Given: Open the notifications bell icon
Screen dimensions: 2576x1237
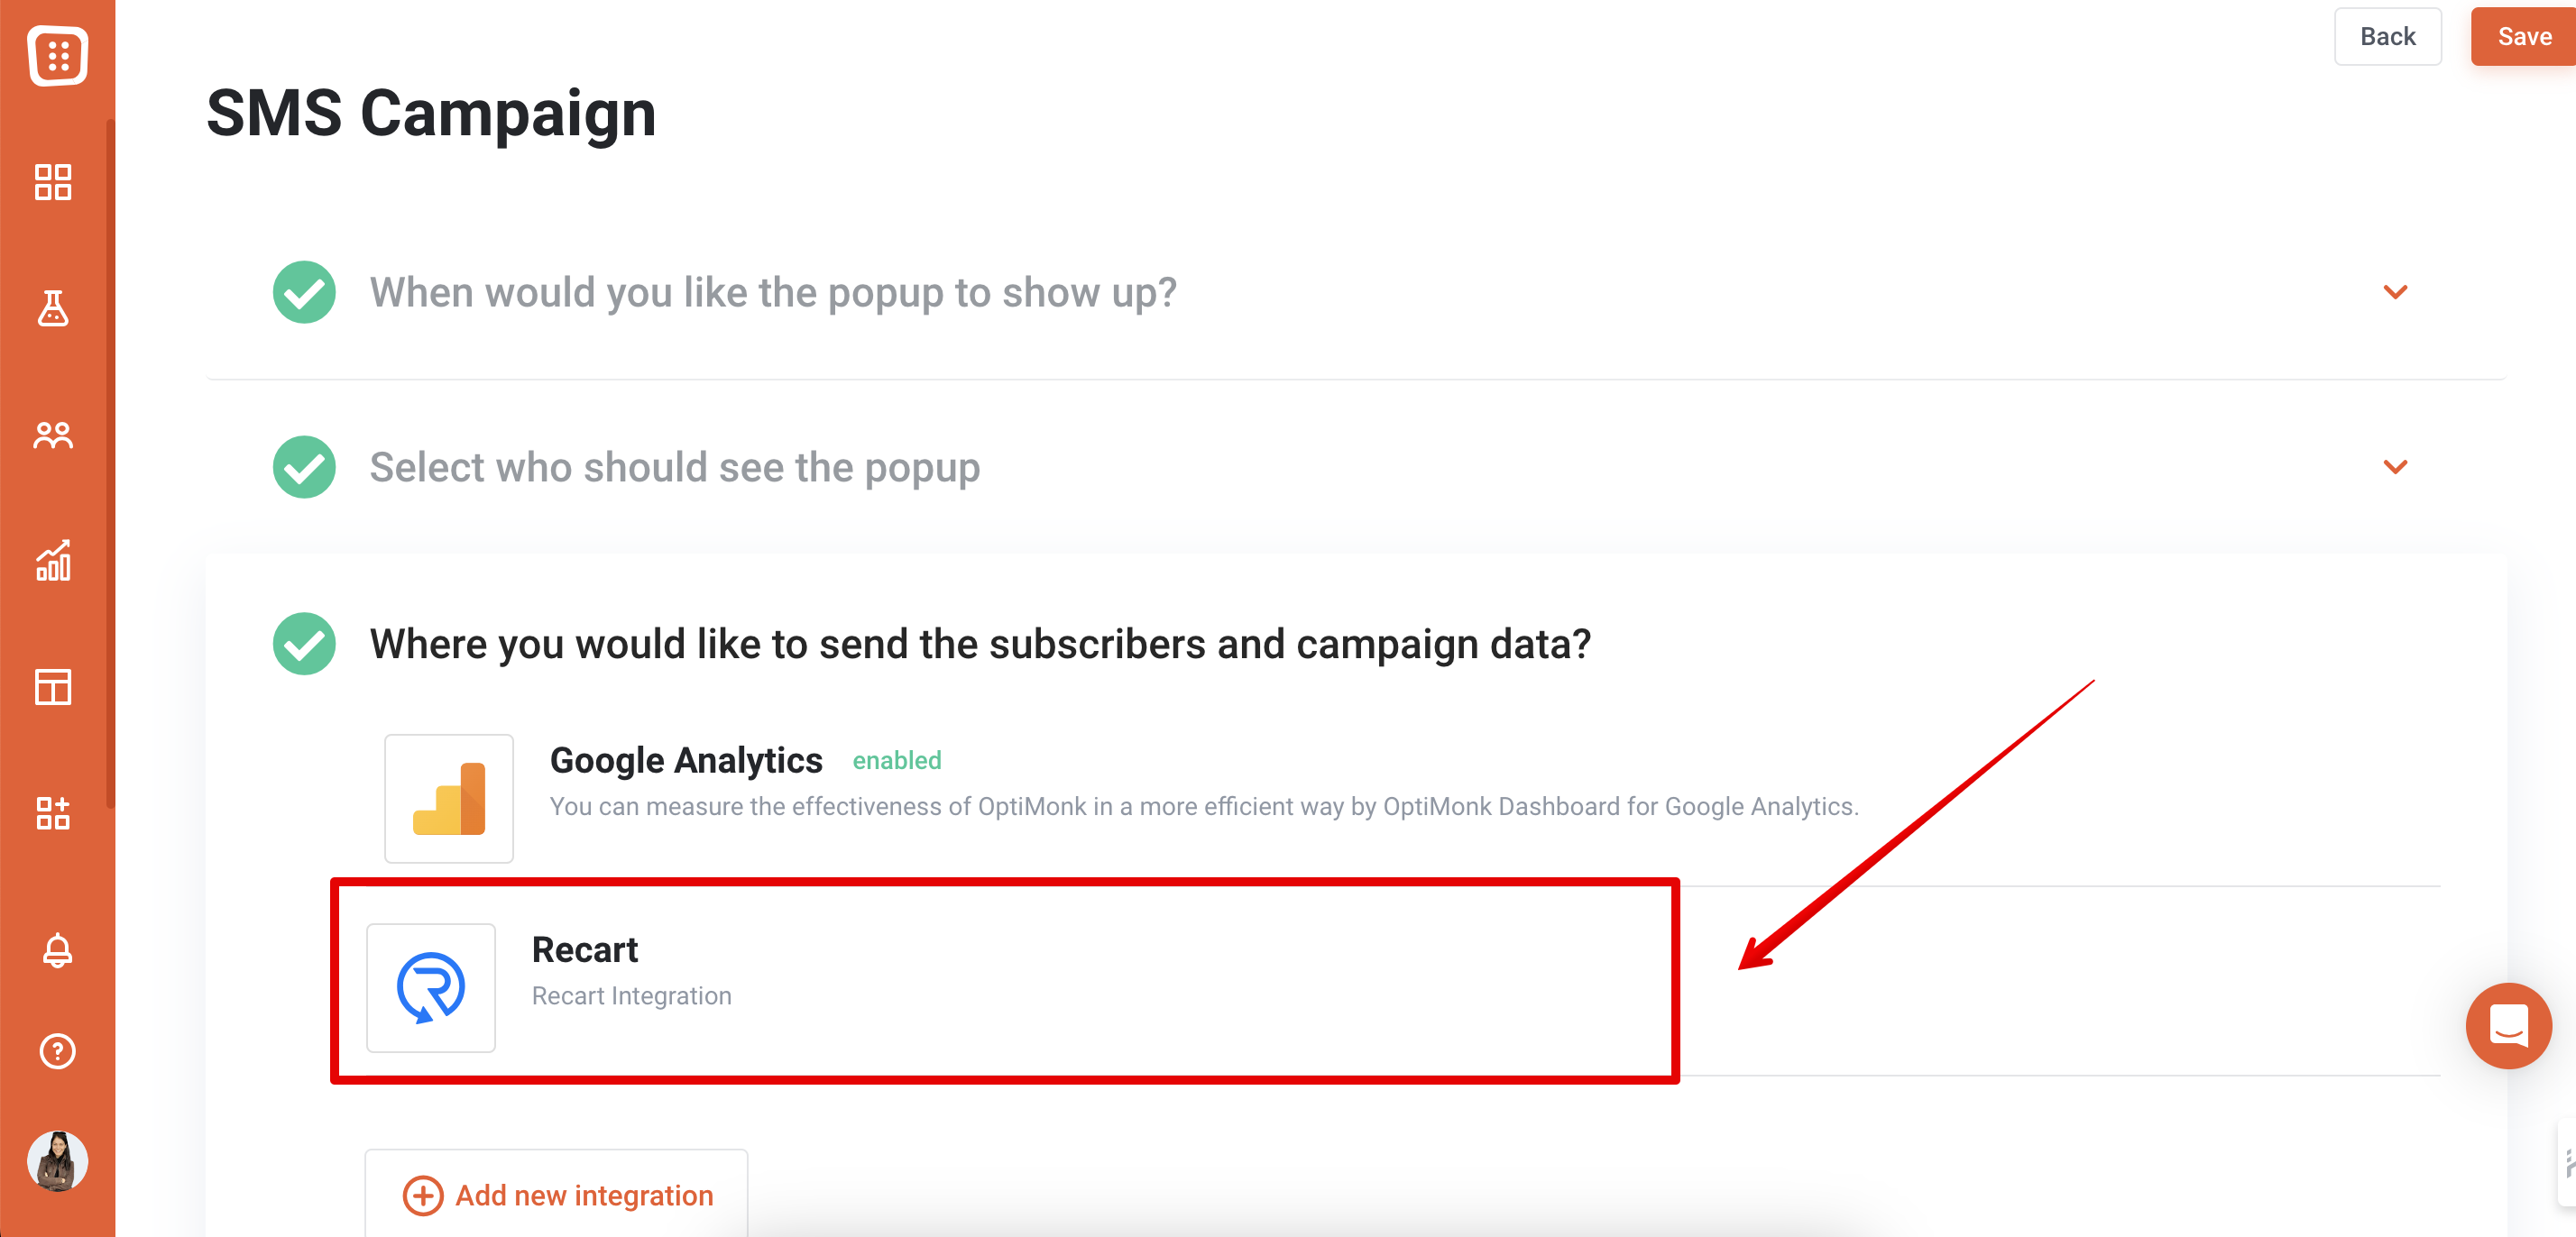Looking at the screenshot, I should [x=57, y=950].
